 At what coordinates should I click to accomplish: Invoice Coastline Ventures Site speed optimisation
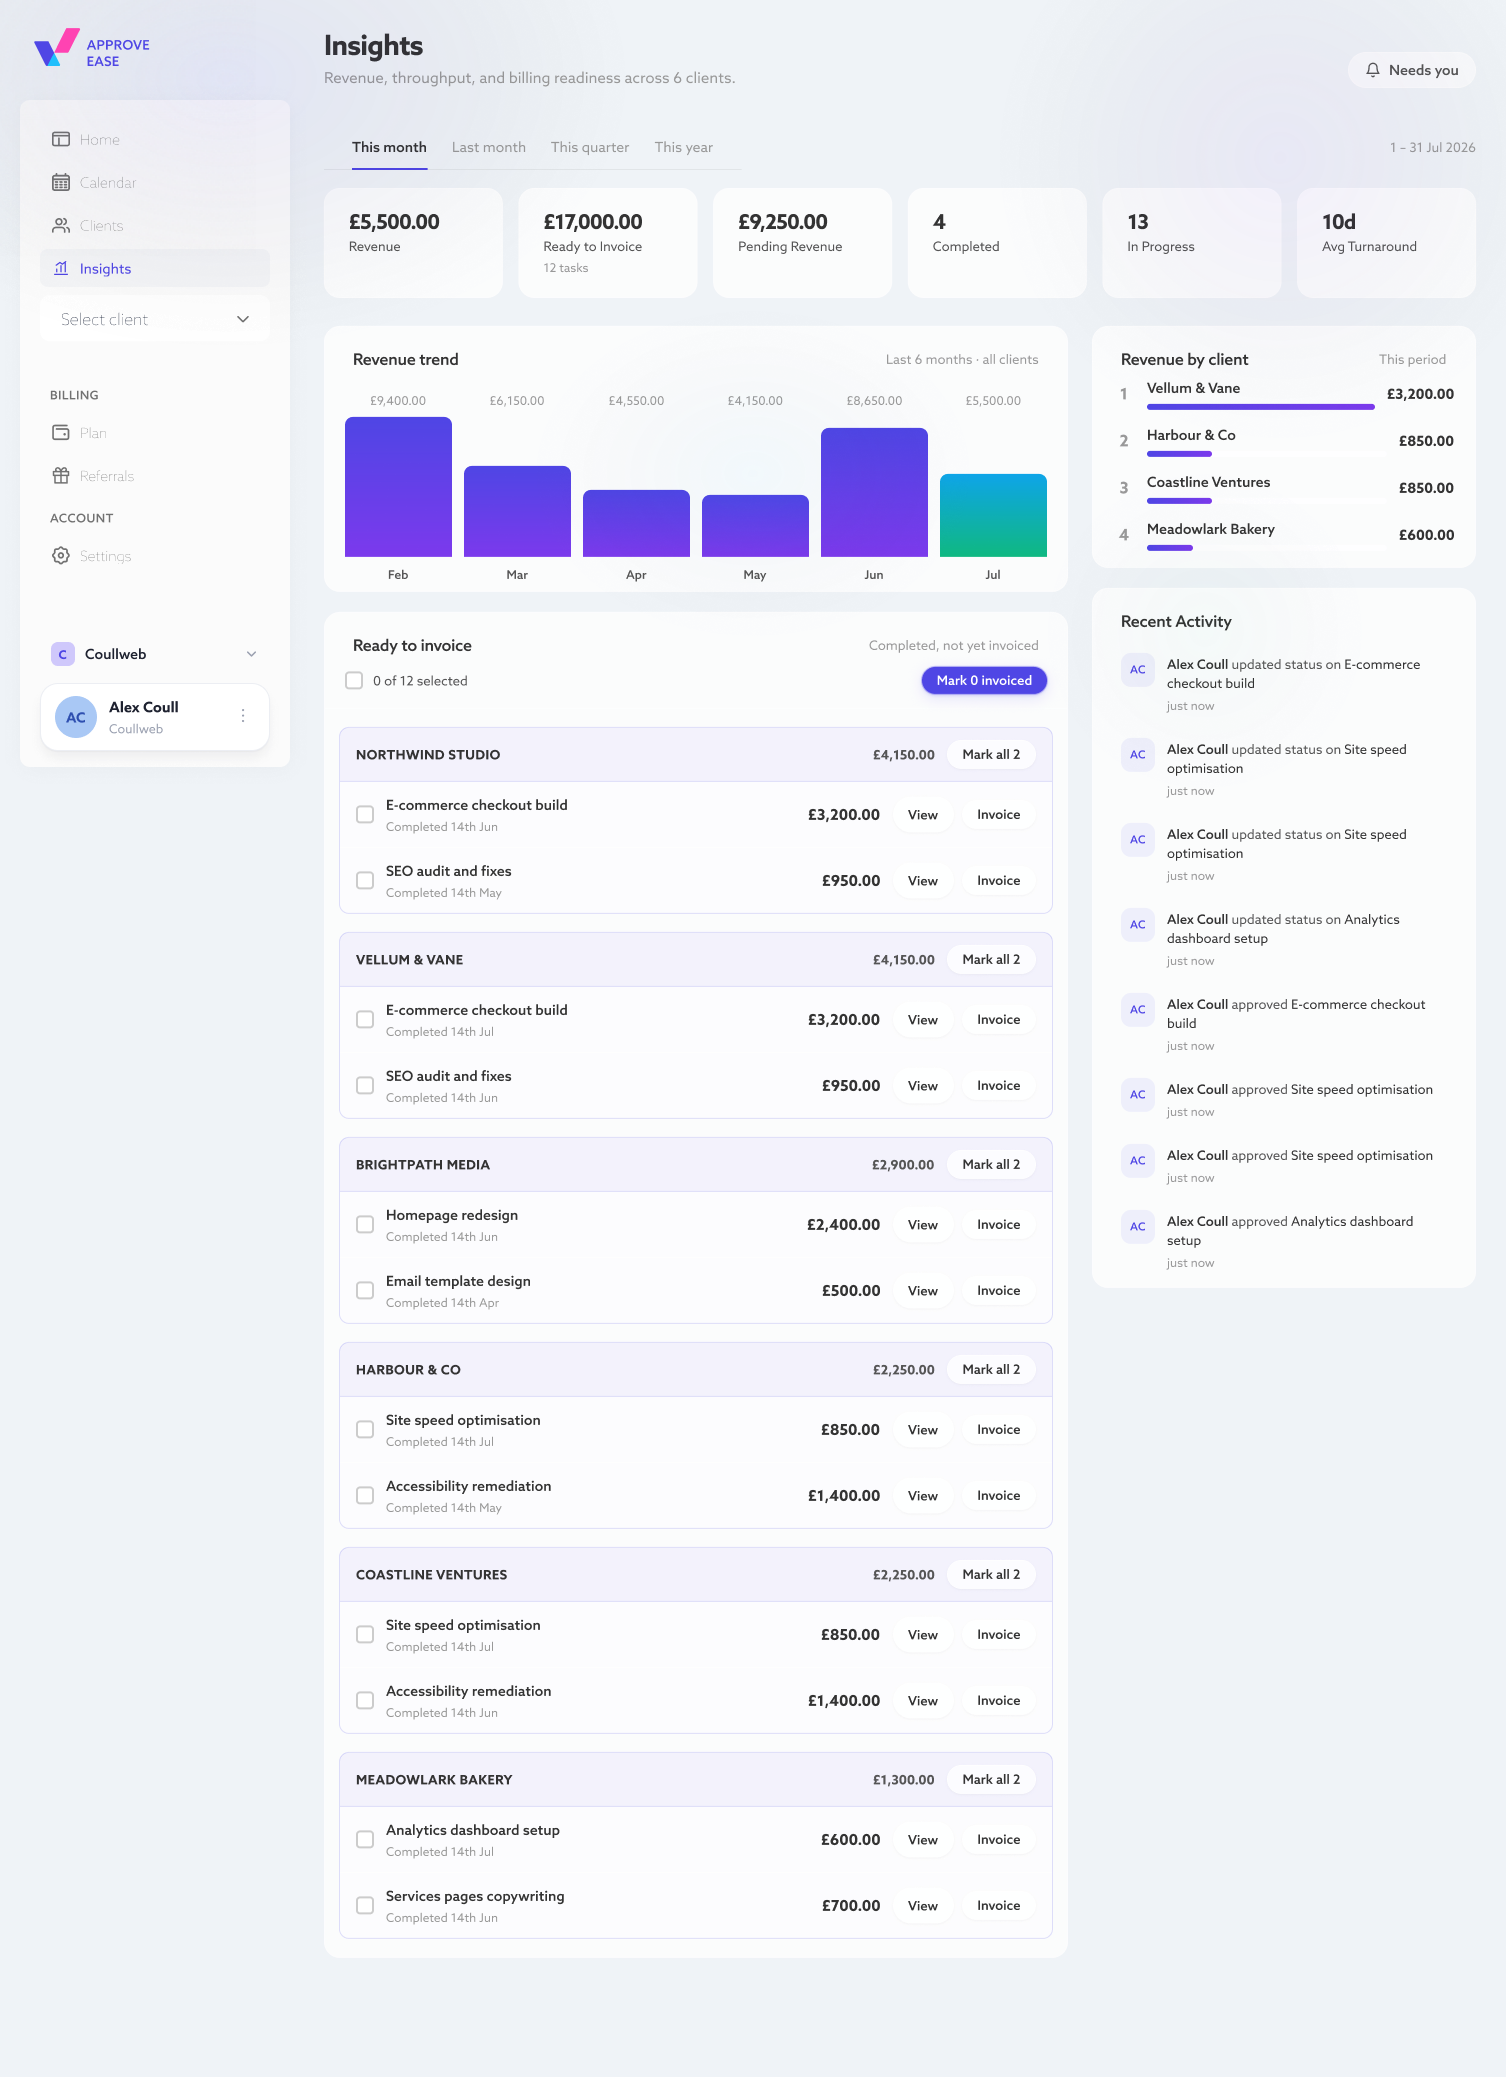tap(999, 1634)
